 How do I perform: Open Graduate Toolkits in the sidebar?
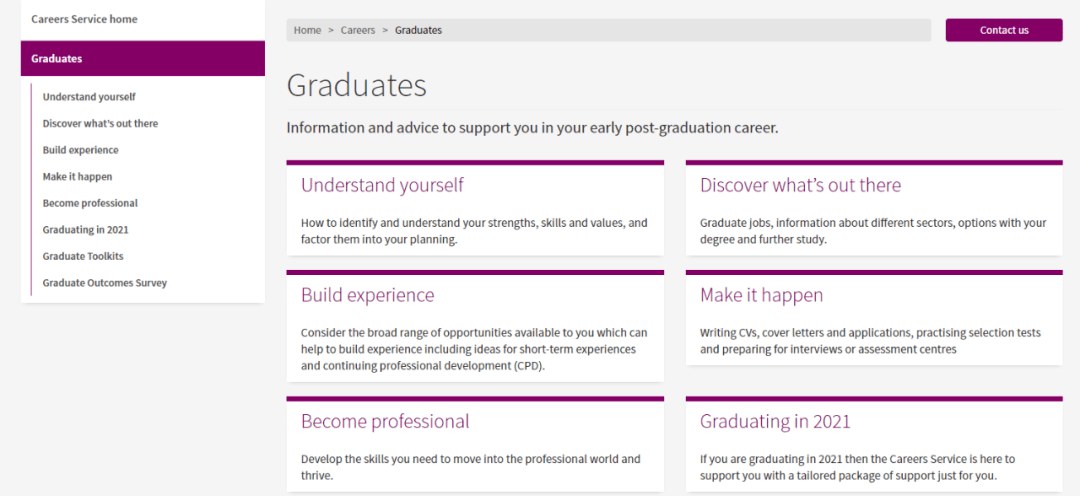point(83,256)
